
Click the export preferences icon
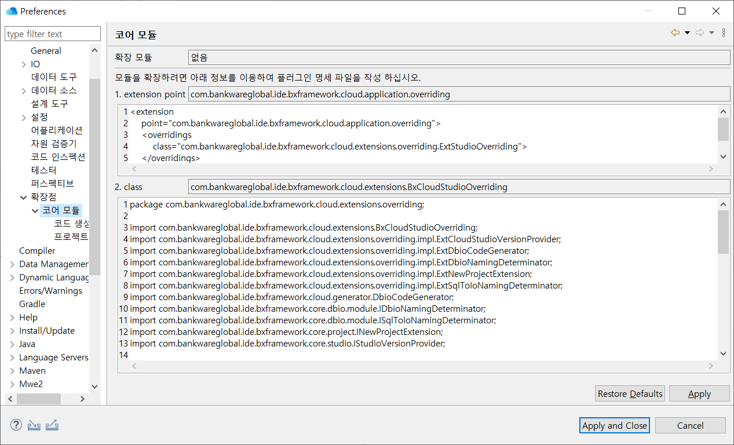(x=52, y=425)
